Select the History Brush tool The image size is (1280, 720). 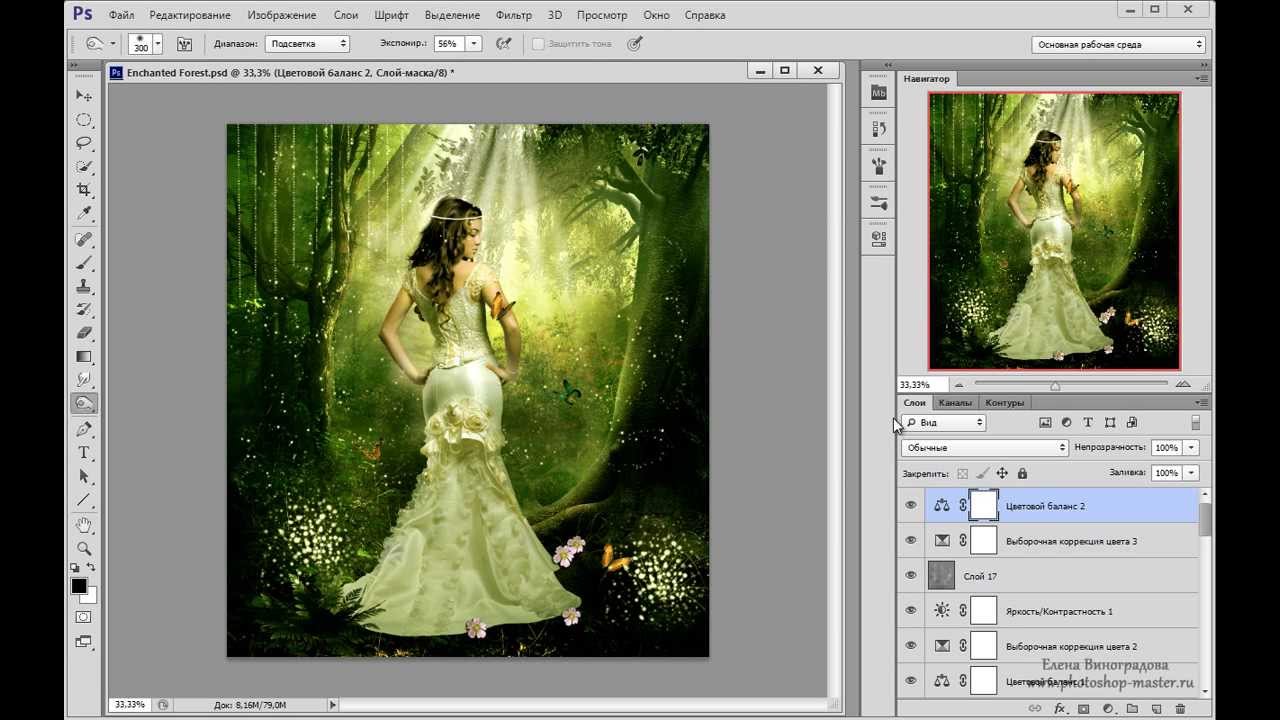pos(84,310)
